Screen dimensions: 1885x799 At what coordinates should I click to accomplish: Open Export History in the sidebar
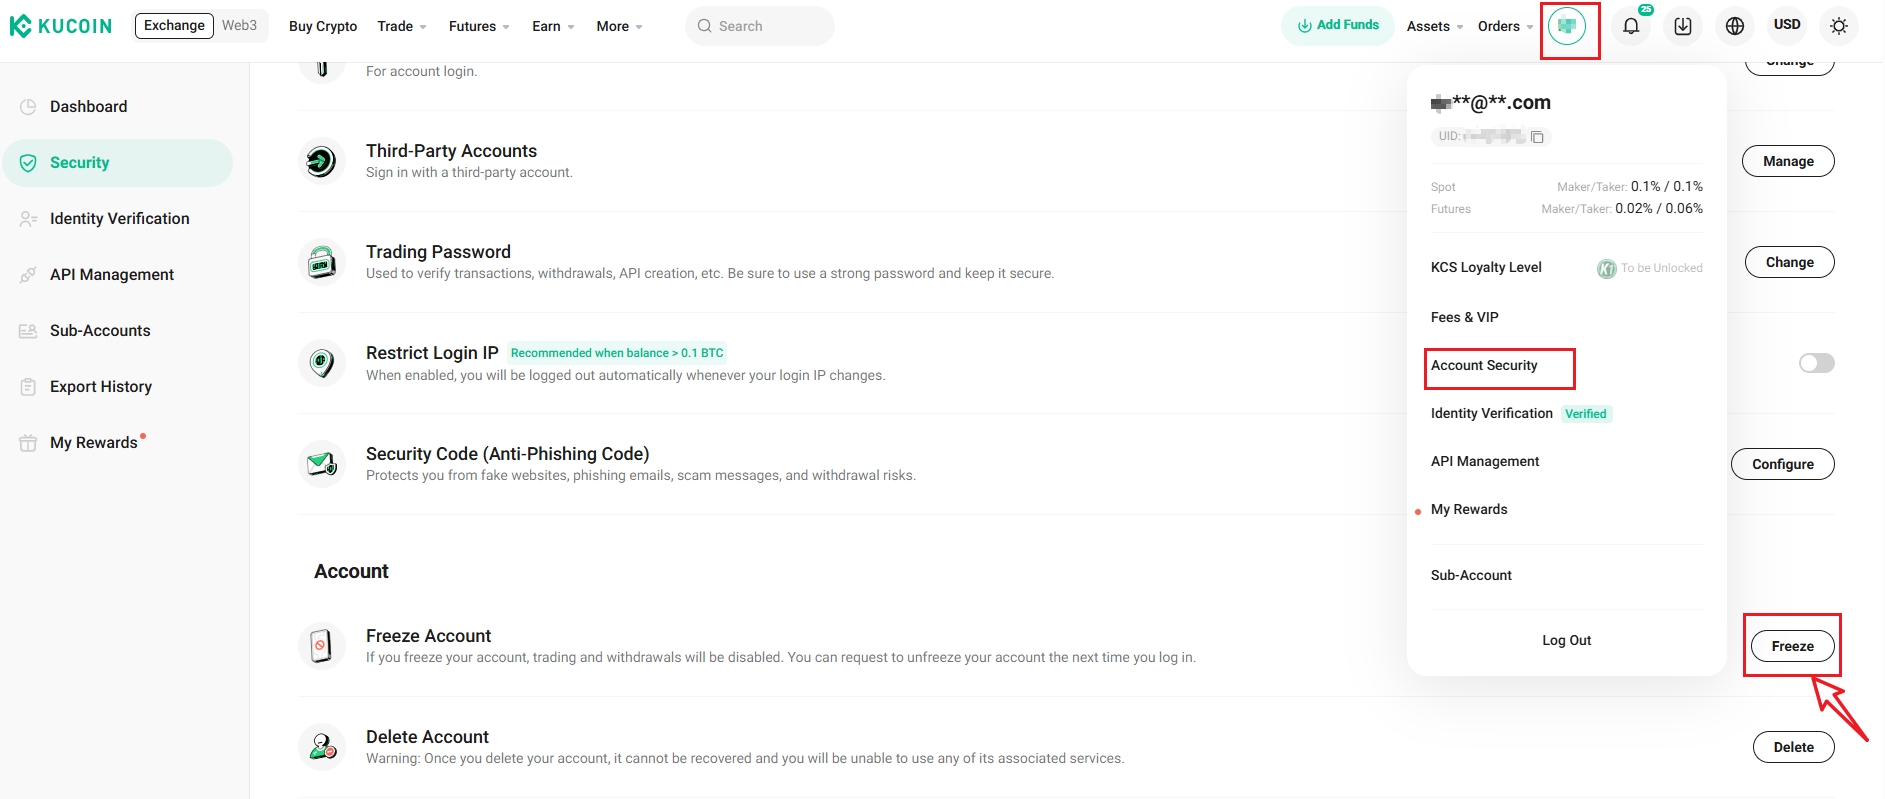[x=118, y=387]
